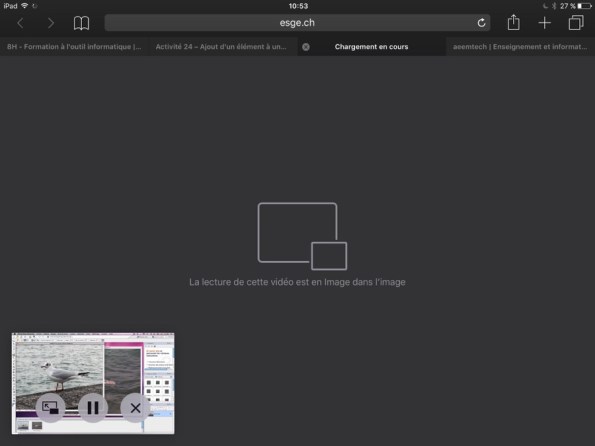
Task: Tap the Wi-Fi icon in status bar
Action: pos(25,6)
